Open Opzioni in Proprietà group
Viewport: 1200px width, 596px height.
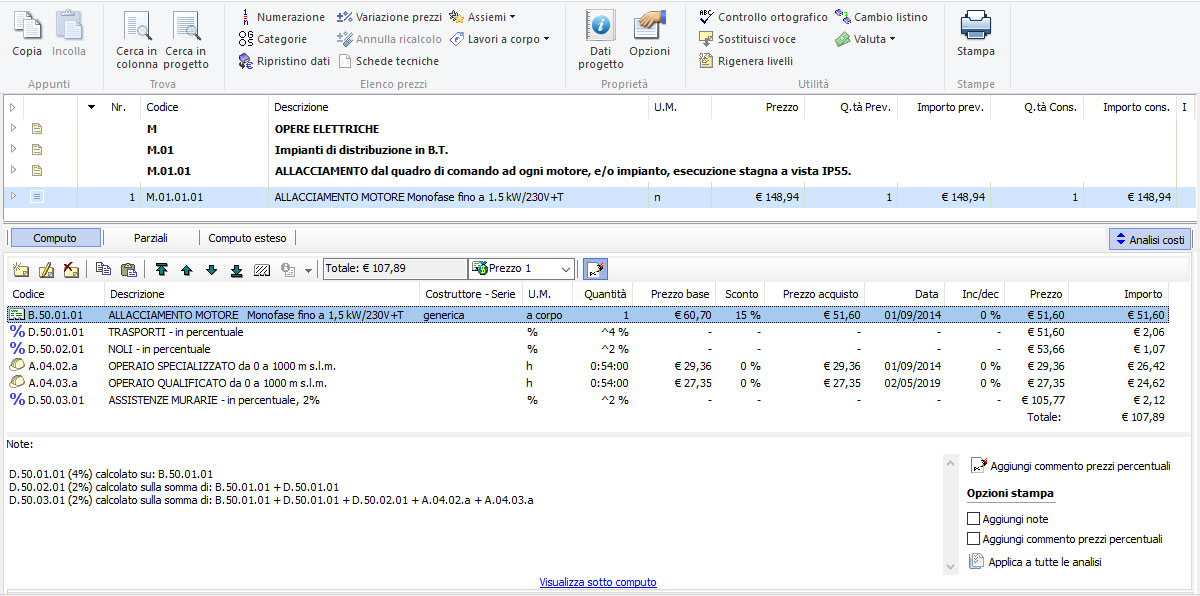click(650, 34)
